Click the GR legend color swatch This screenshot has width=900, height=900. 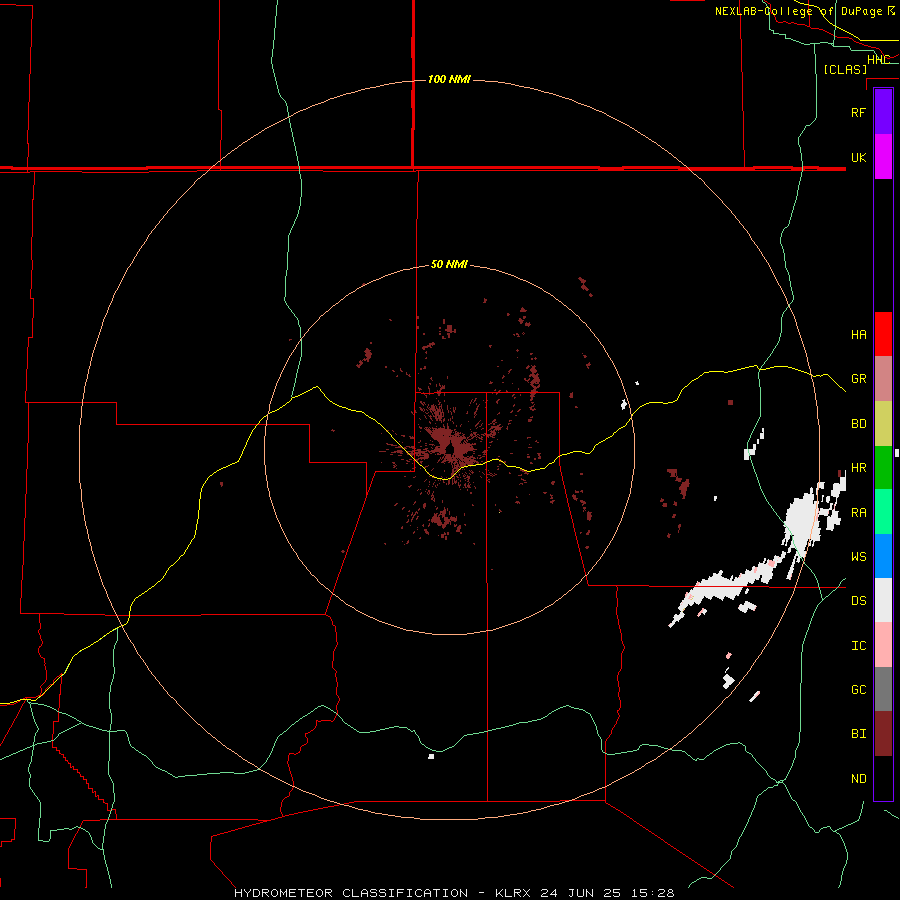pos(883,379)
